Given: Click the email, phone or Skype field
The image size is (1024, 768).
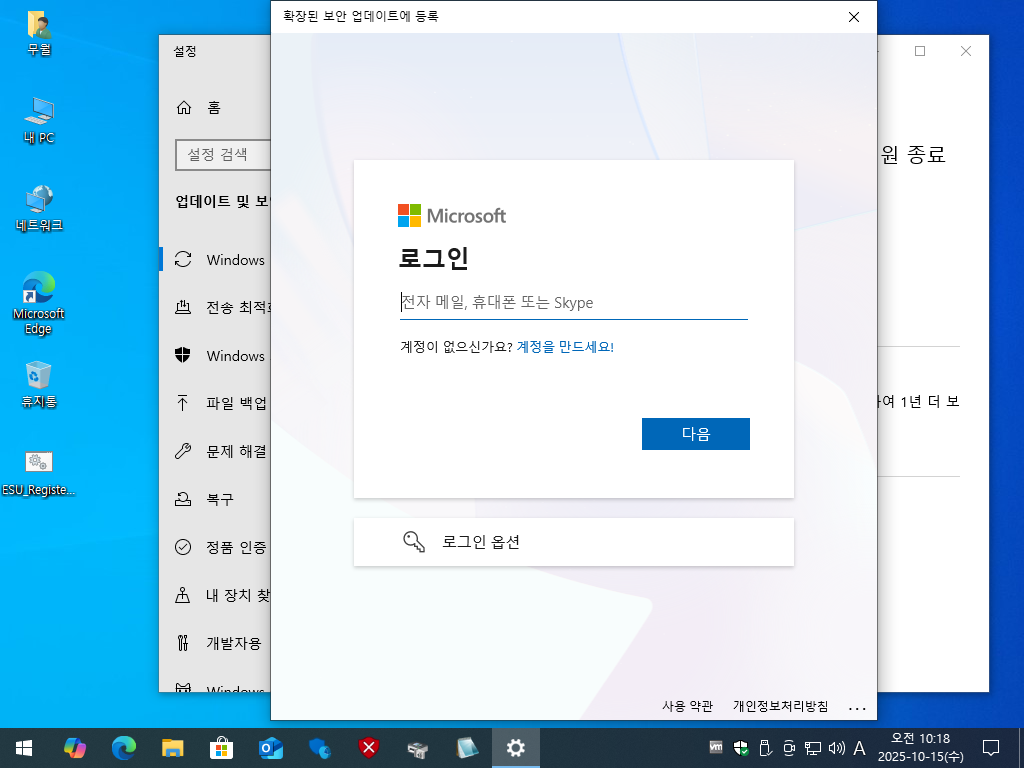Looking at the screenshot, I should [573, 303].
